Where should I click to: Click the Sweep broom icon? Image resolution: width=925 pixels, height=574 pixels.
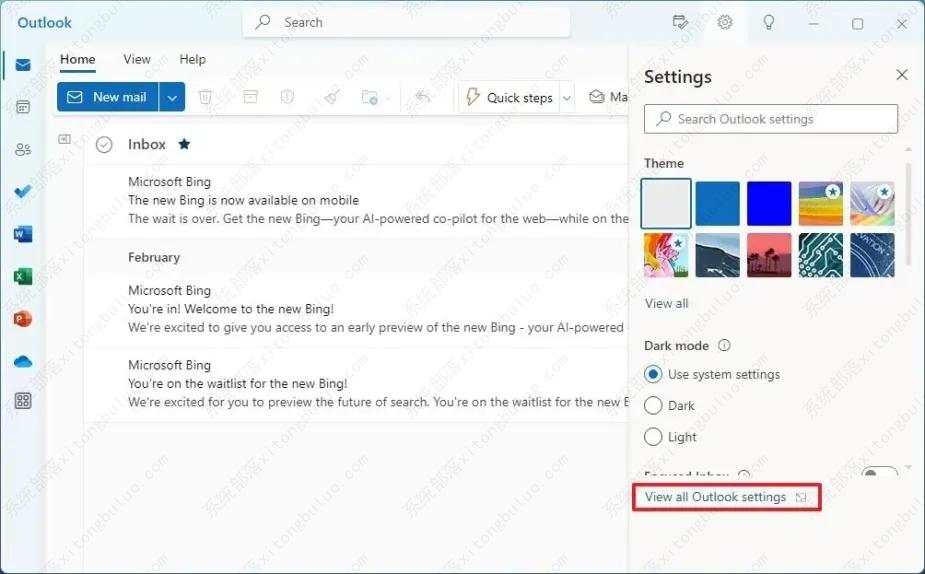[x=332, y=97]
